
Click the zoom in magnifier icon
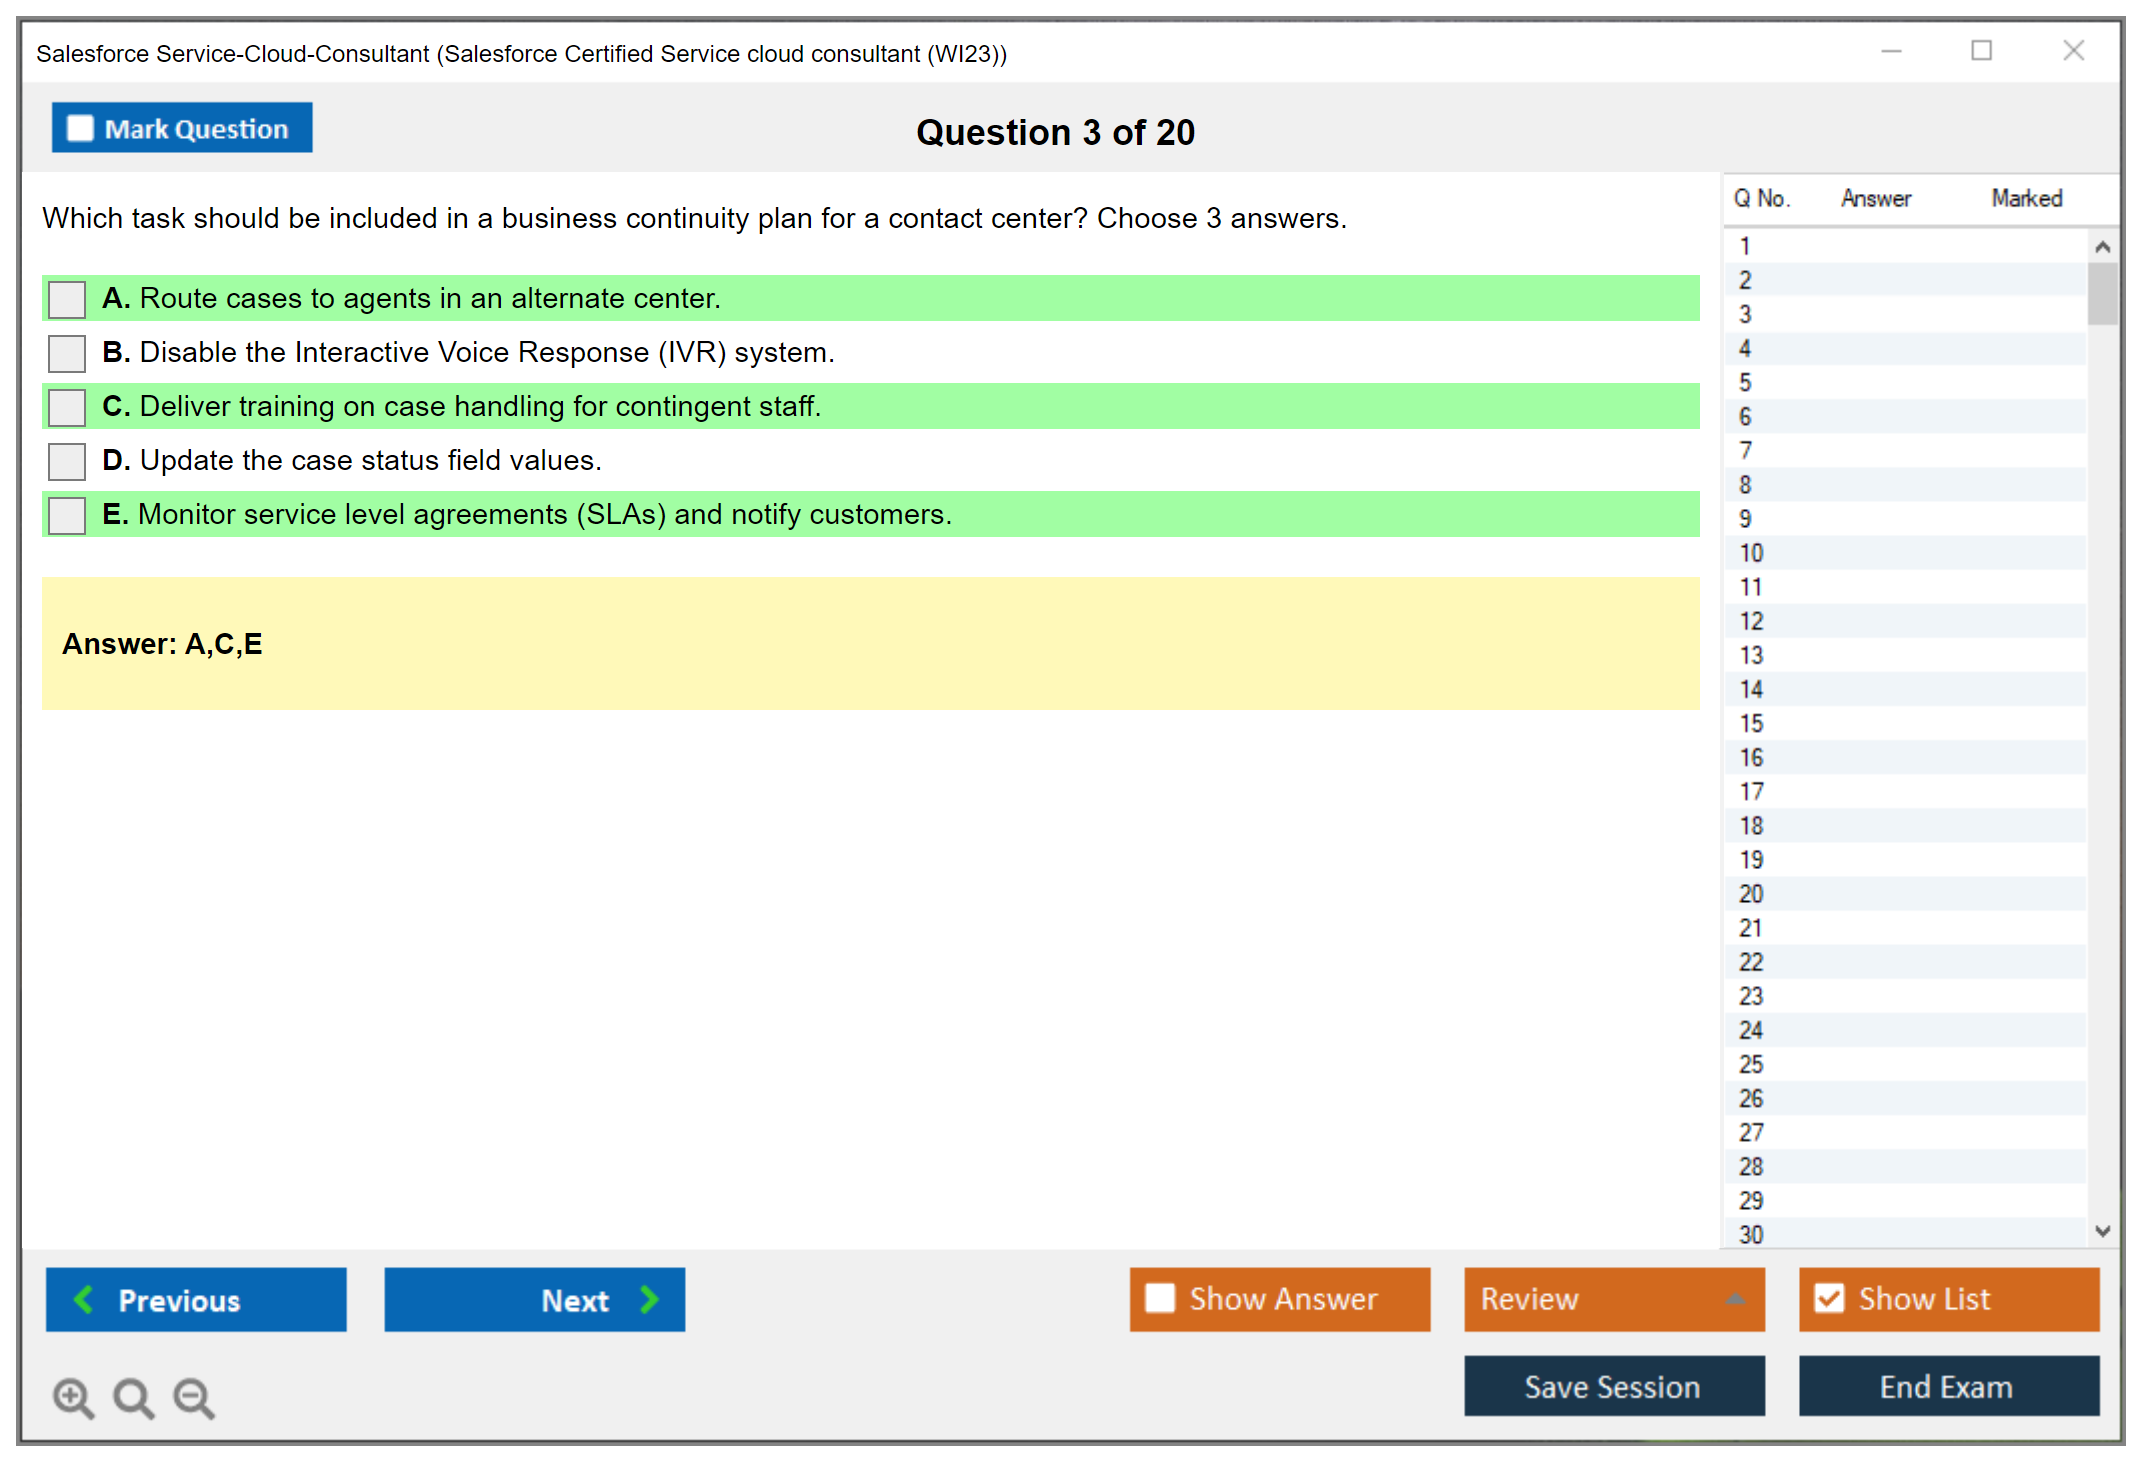[x=73, y=1397]
